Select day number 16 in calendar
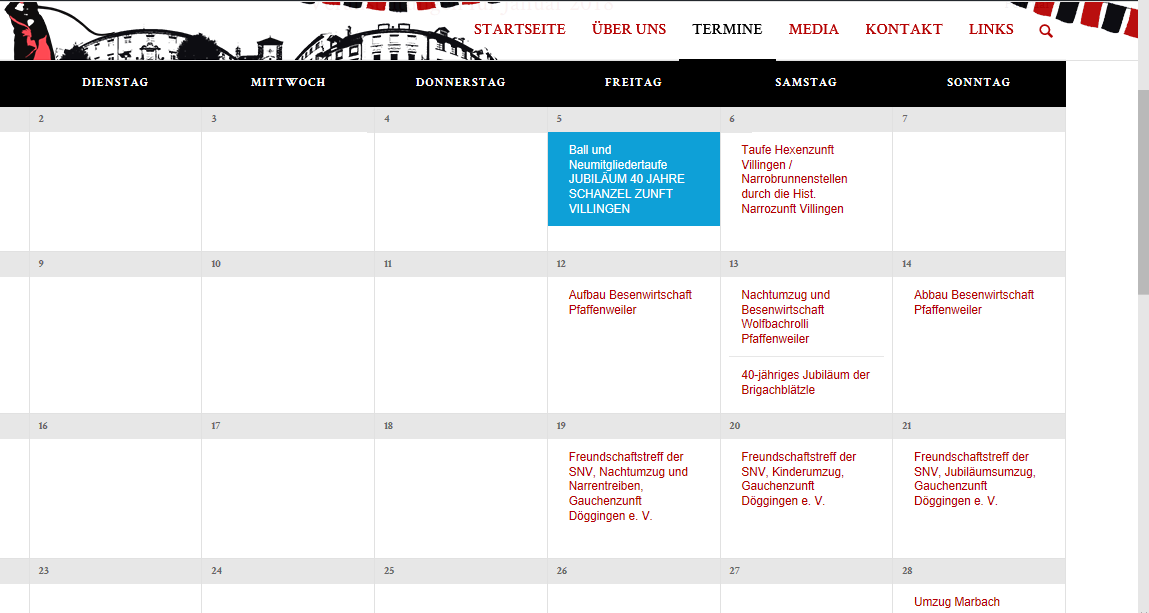The width and height of the screenshot is (1149, 613). [x=43, y=426]
